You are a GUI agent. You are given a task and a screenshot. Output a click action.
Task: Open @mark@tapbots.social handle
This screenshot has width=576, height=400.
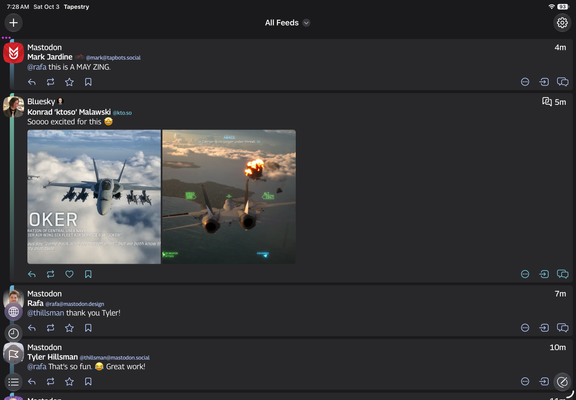(x=113, y=58)
